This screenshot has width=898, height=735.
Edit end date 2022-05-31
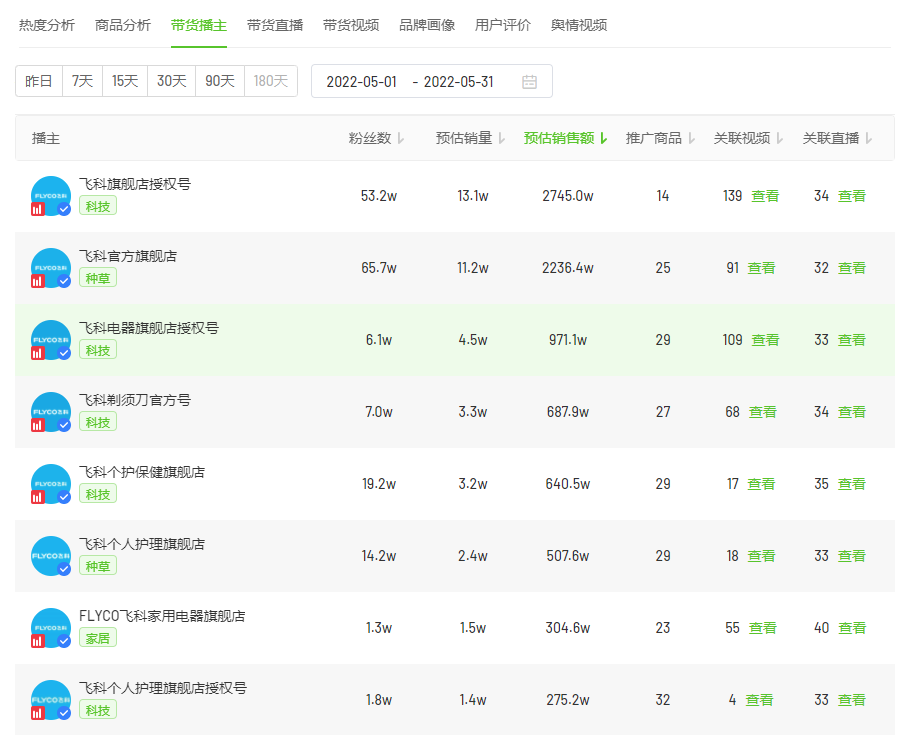[458, 82]
